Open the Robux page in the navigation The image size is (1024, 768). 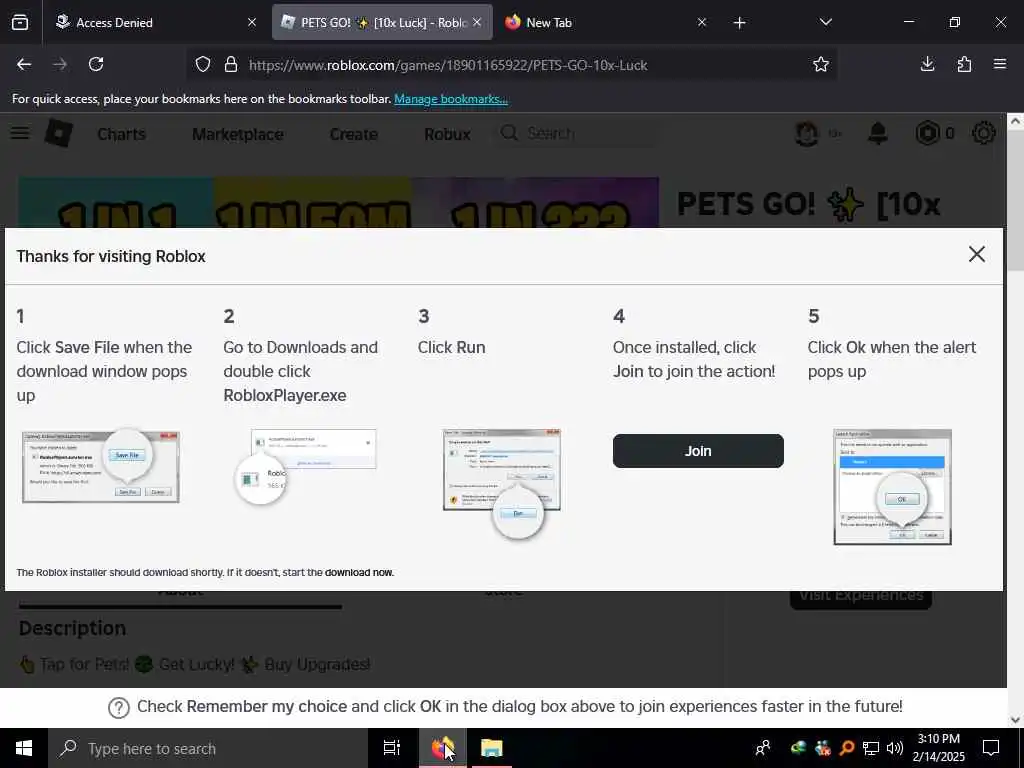click(447, 134)
